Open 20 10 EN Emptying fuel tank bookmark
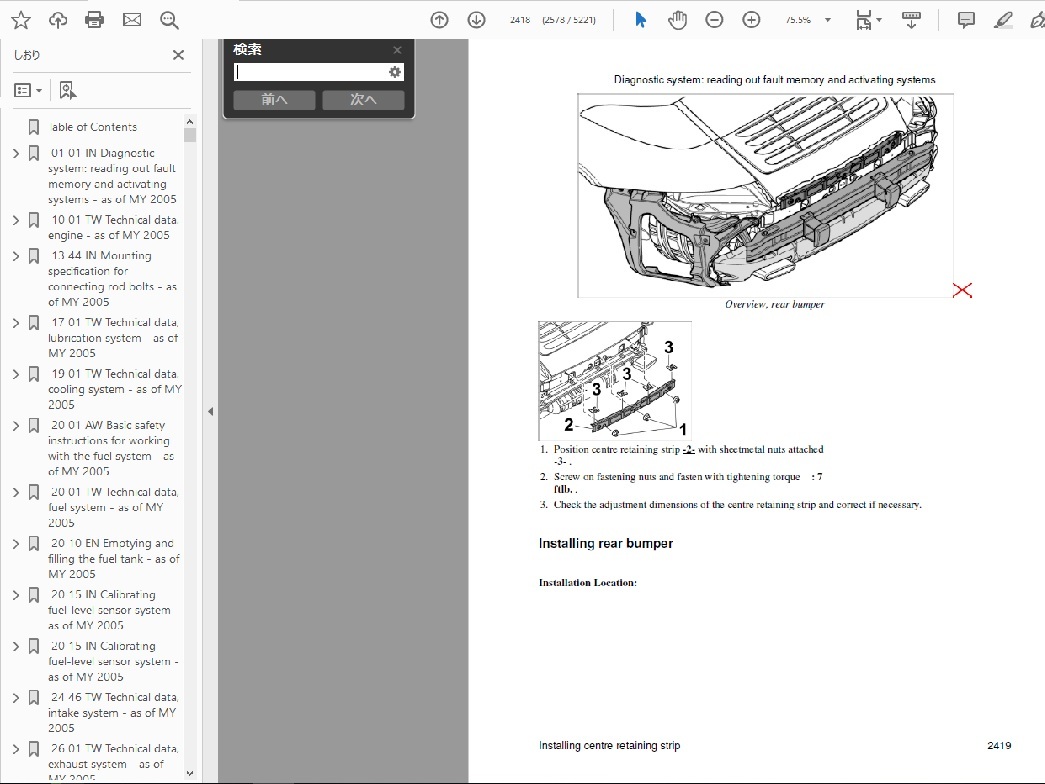Viewport: 1045px width, 784px height. pyautogui.click(x=114, y=559)
